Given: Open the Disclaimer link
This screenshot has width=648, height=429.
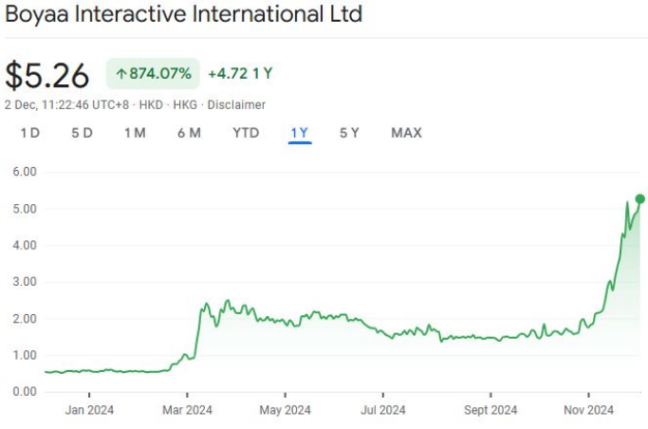Looking at the screenshot, I should (237, 104).
